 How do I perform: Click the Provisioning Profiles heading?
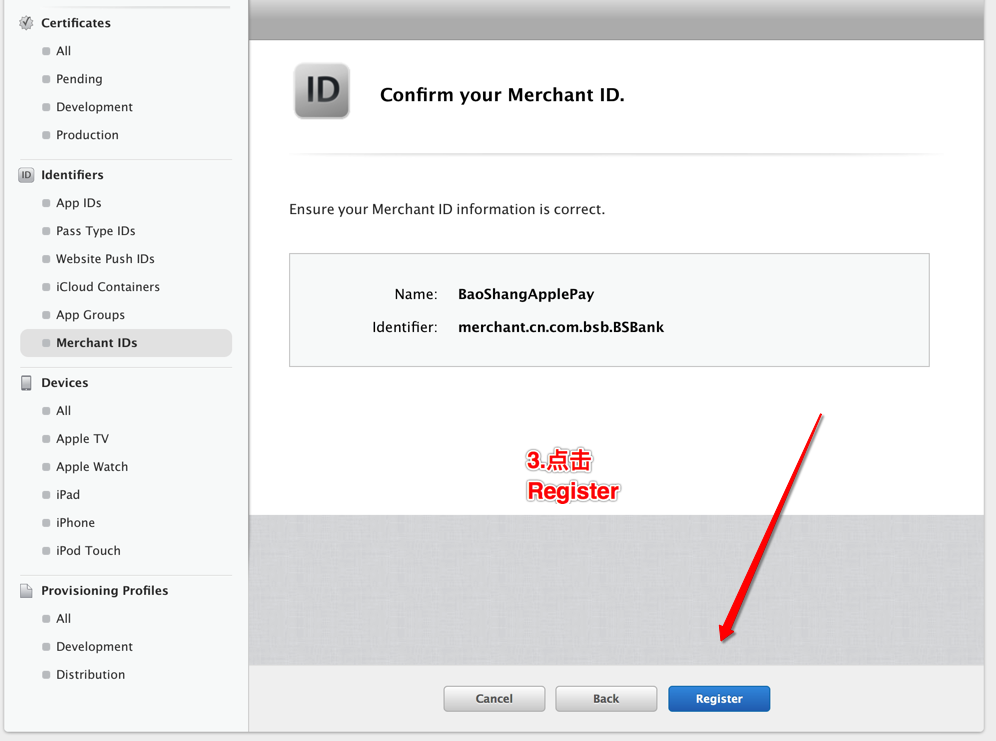[x=105, y=591]
